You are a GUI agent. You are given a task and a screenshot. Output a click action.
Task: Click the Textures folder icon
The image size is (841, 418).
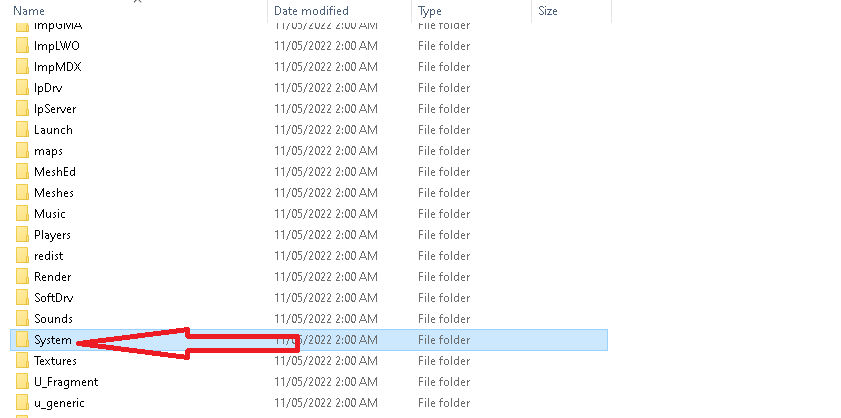(23, 361)
